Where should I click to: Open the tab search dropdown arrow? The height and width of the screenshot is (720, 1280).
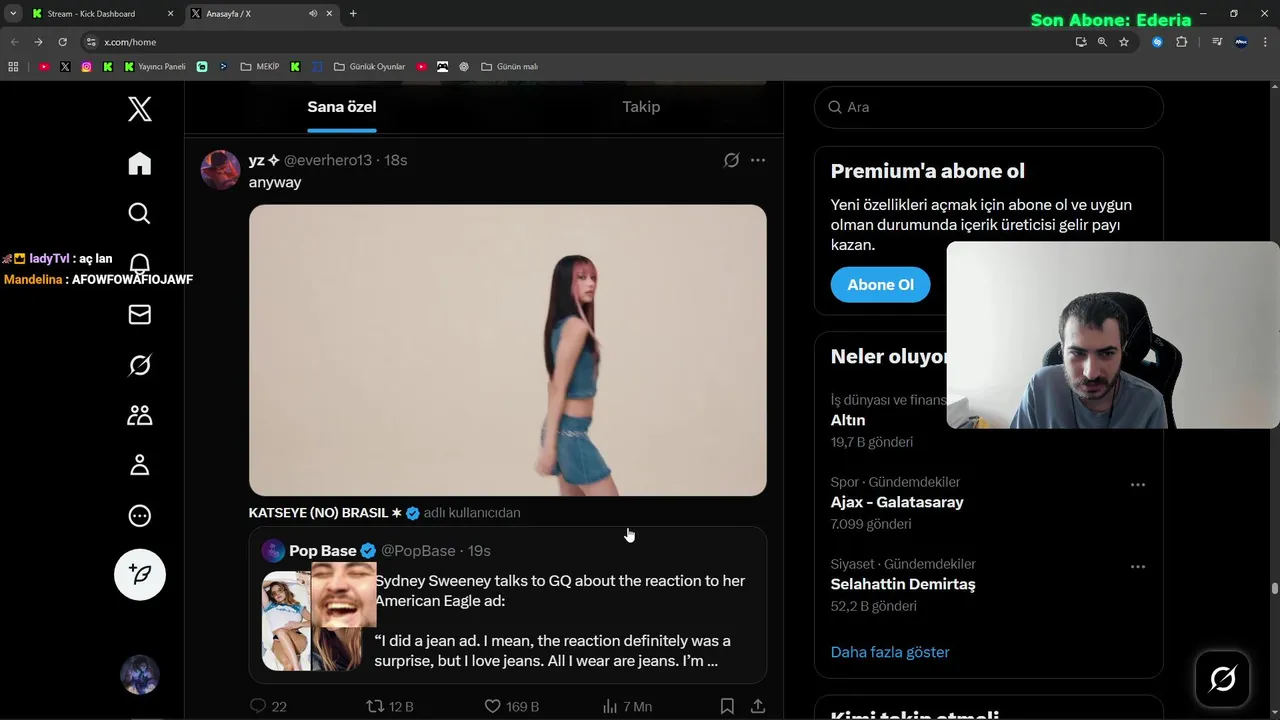(13, 14)
